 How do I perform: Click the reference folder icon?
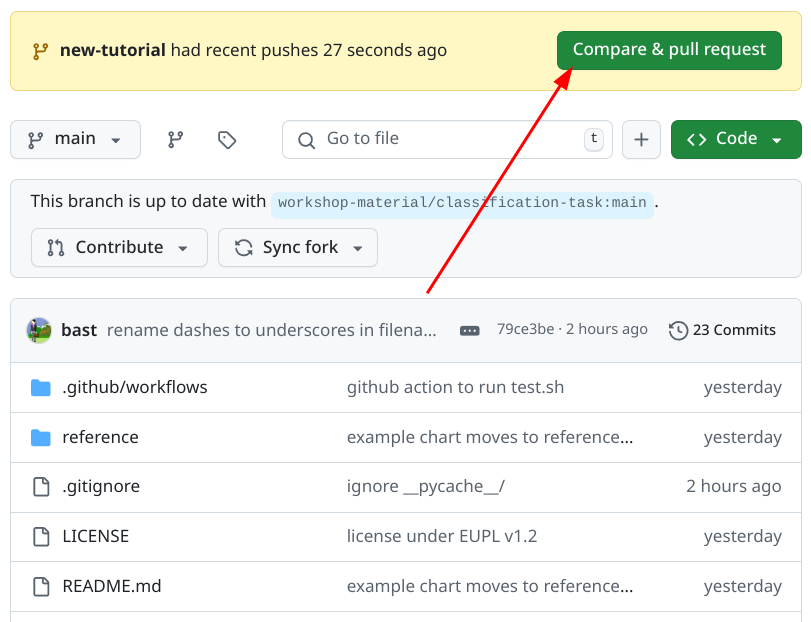click(41, 437)
